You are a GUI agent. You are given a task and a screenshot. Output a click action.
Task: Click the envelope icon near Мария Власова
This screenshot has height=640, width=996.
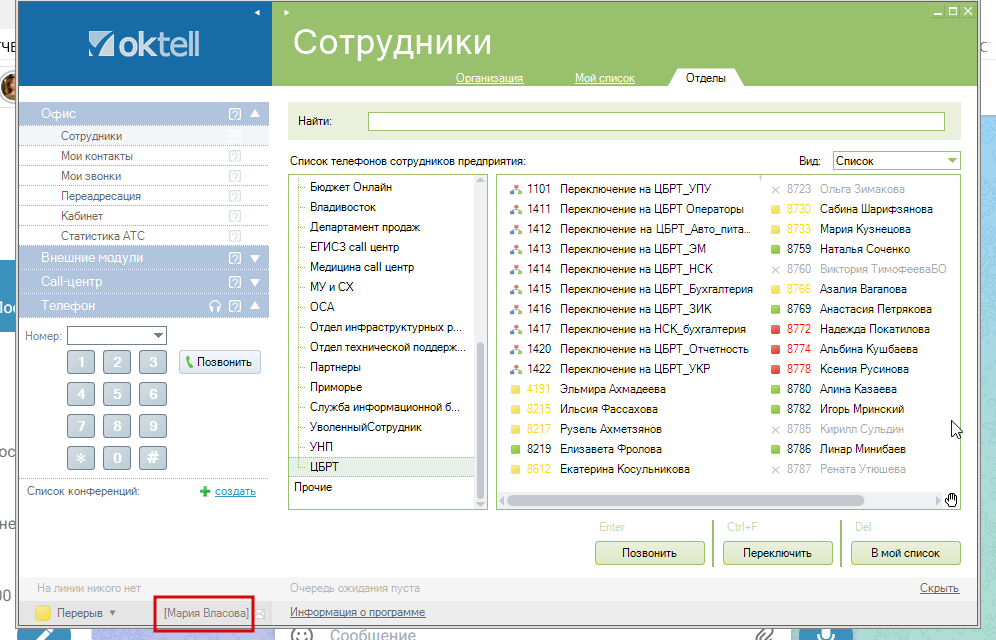[259, 613]
